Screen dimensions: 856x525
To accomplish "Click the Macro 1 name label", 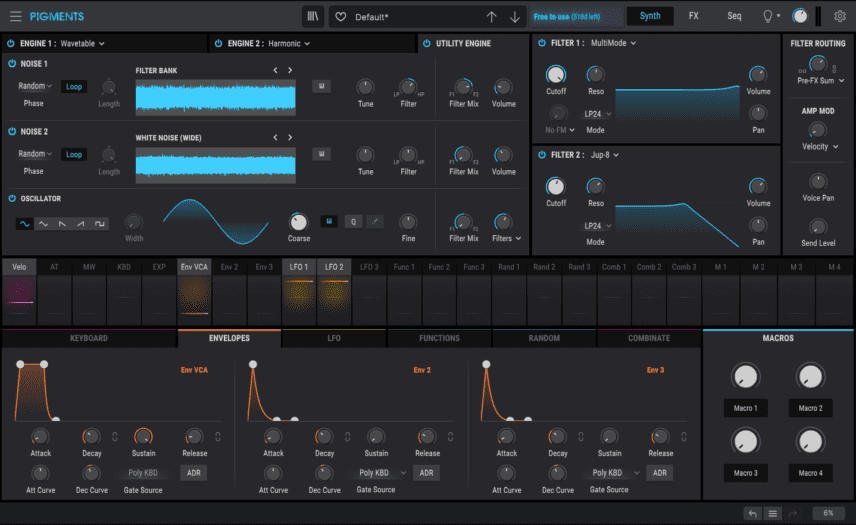I will click(x=745, y=408).
